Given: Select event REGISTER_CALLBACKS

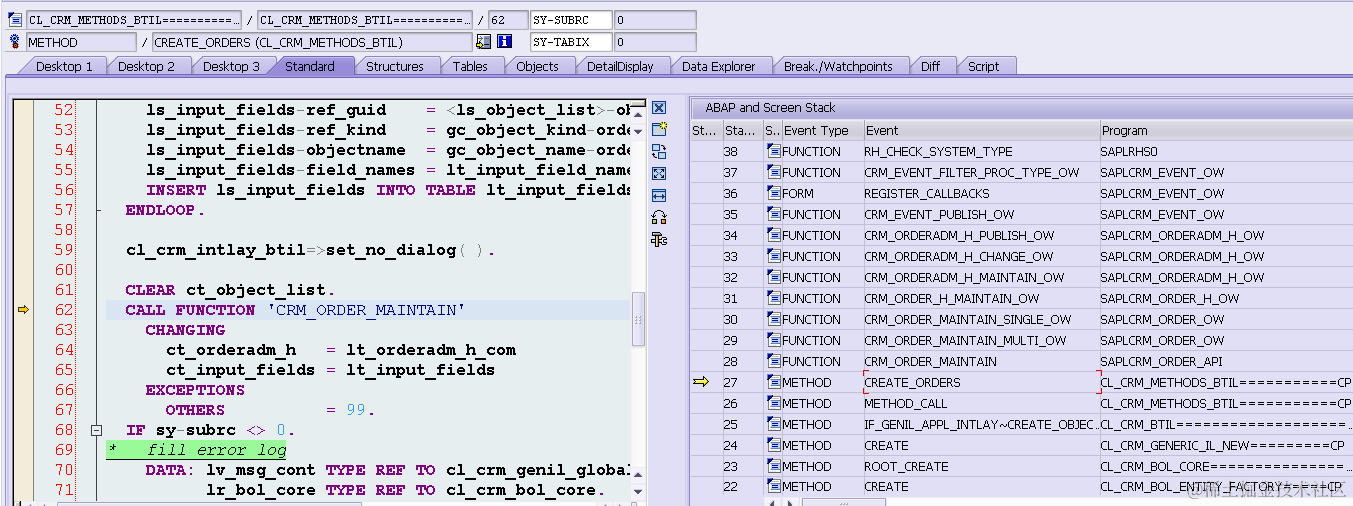Looking at the screenshot, I should pyautogui.click(x=927, y=193).
